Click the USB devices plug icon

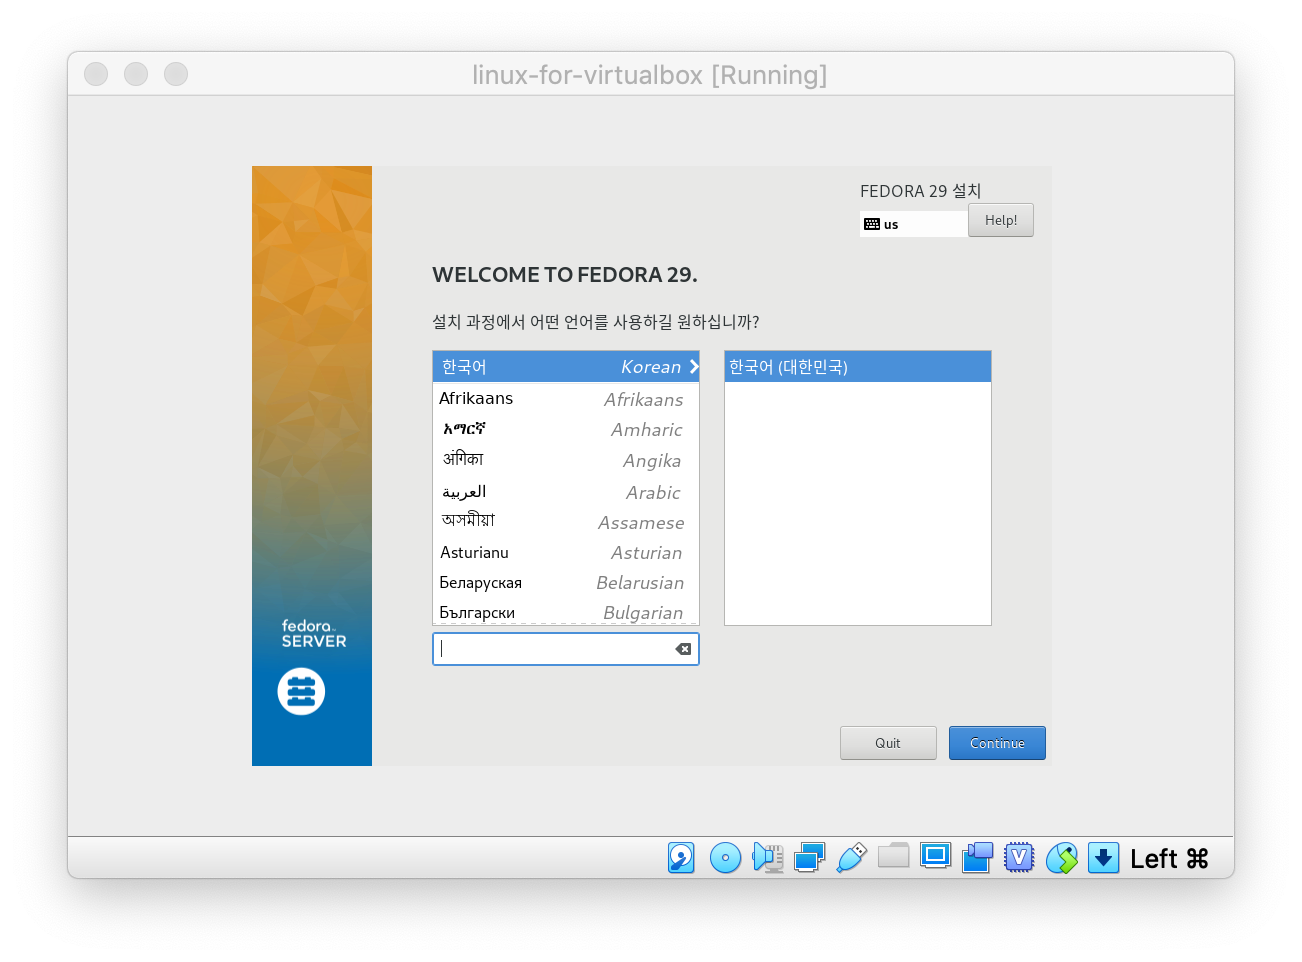coord(851,858)
